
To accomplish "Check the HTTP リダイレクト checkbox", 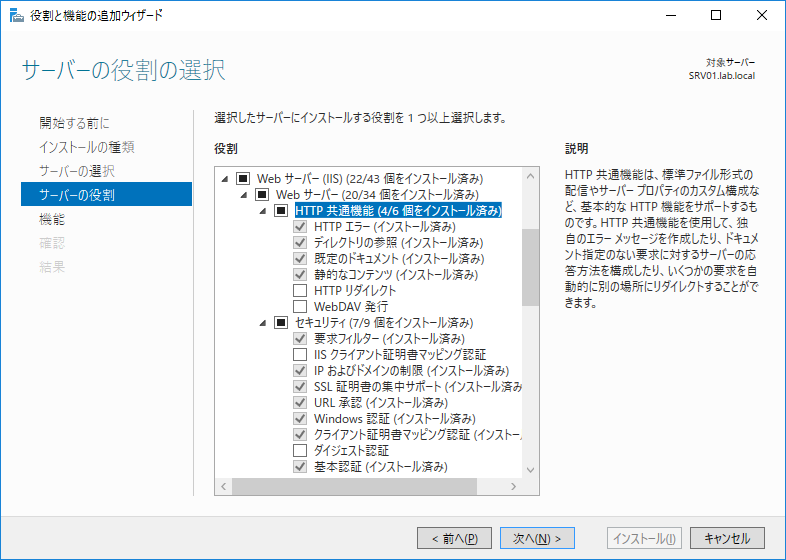I will tap(300, 290).
